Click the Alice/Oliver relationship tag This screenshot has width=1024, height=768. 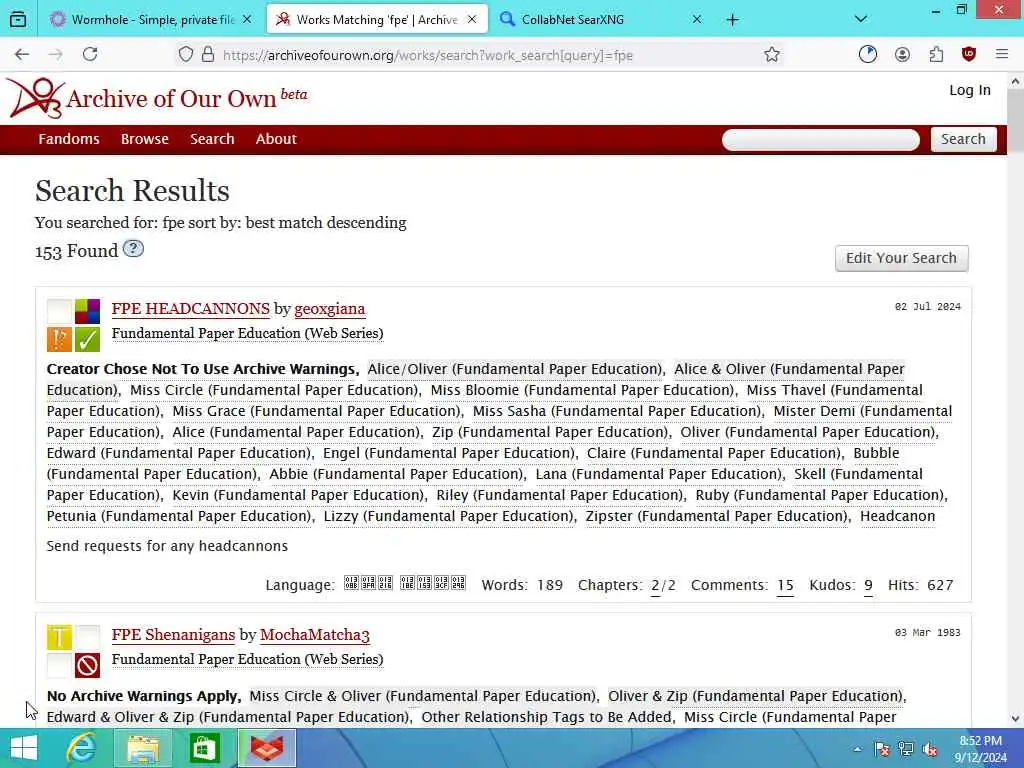pyautogui.click(x=515, y=369)
